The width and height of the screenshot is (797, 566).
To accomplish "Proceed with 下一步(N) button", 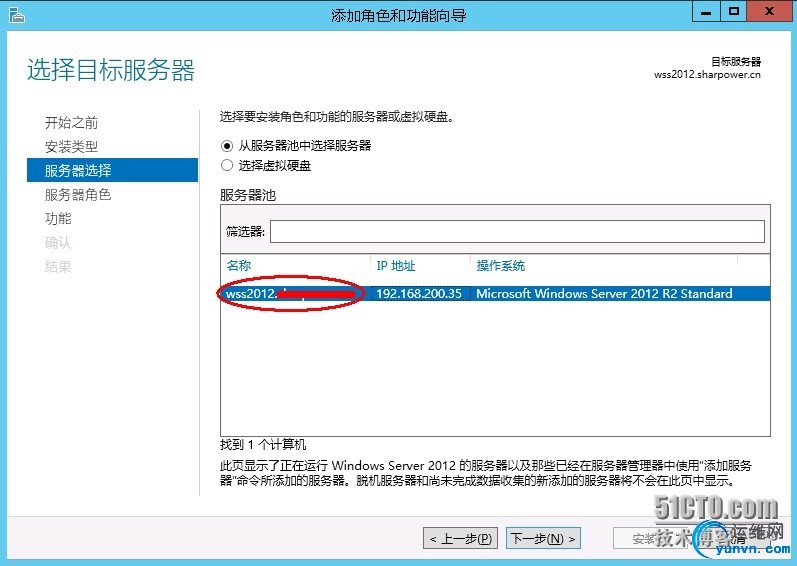I will tap(543, 539).
